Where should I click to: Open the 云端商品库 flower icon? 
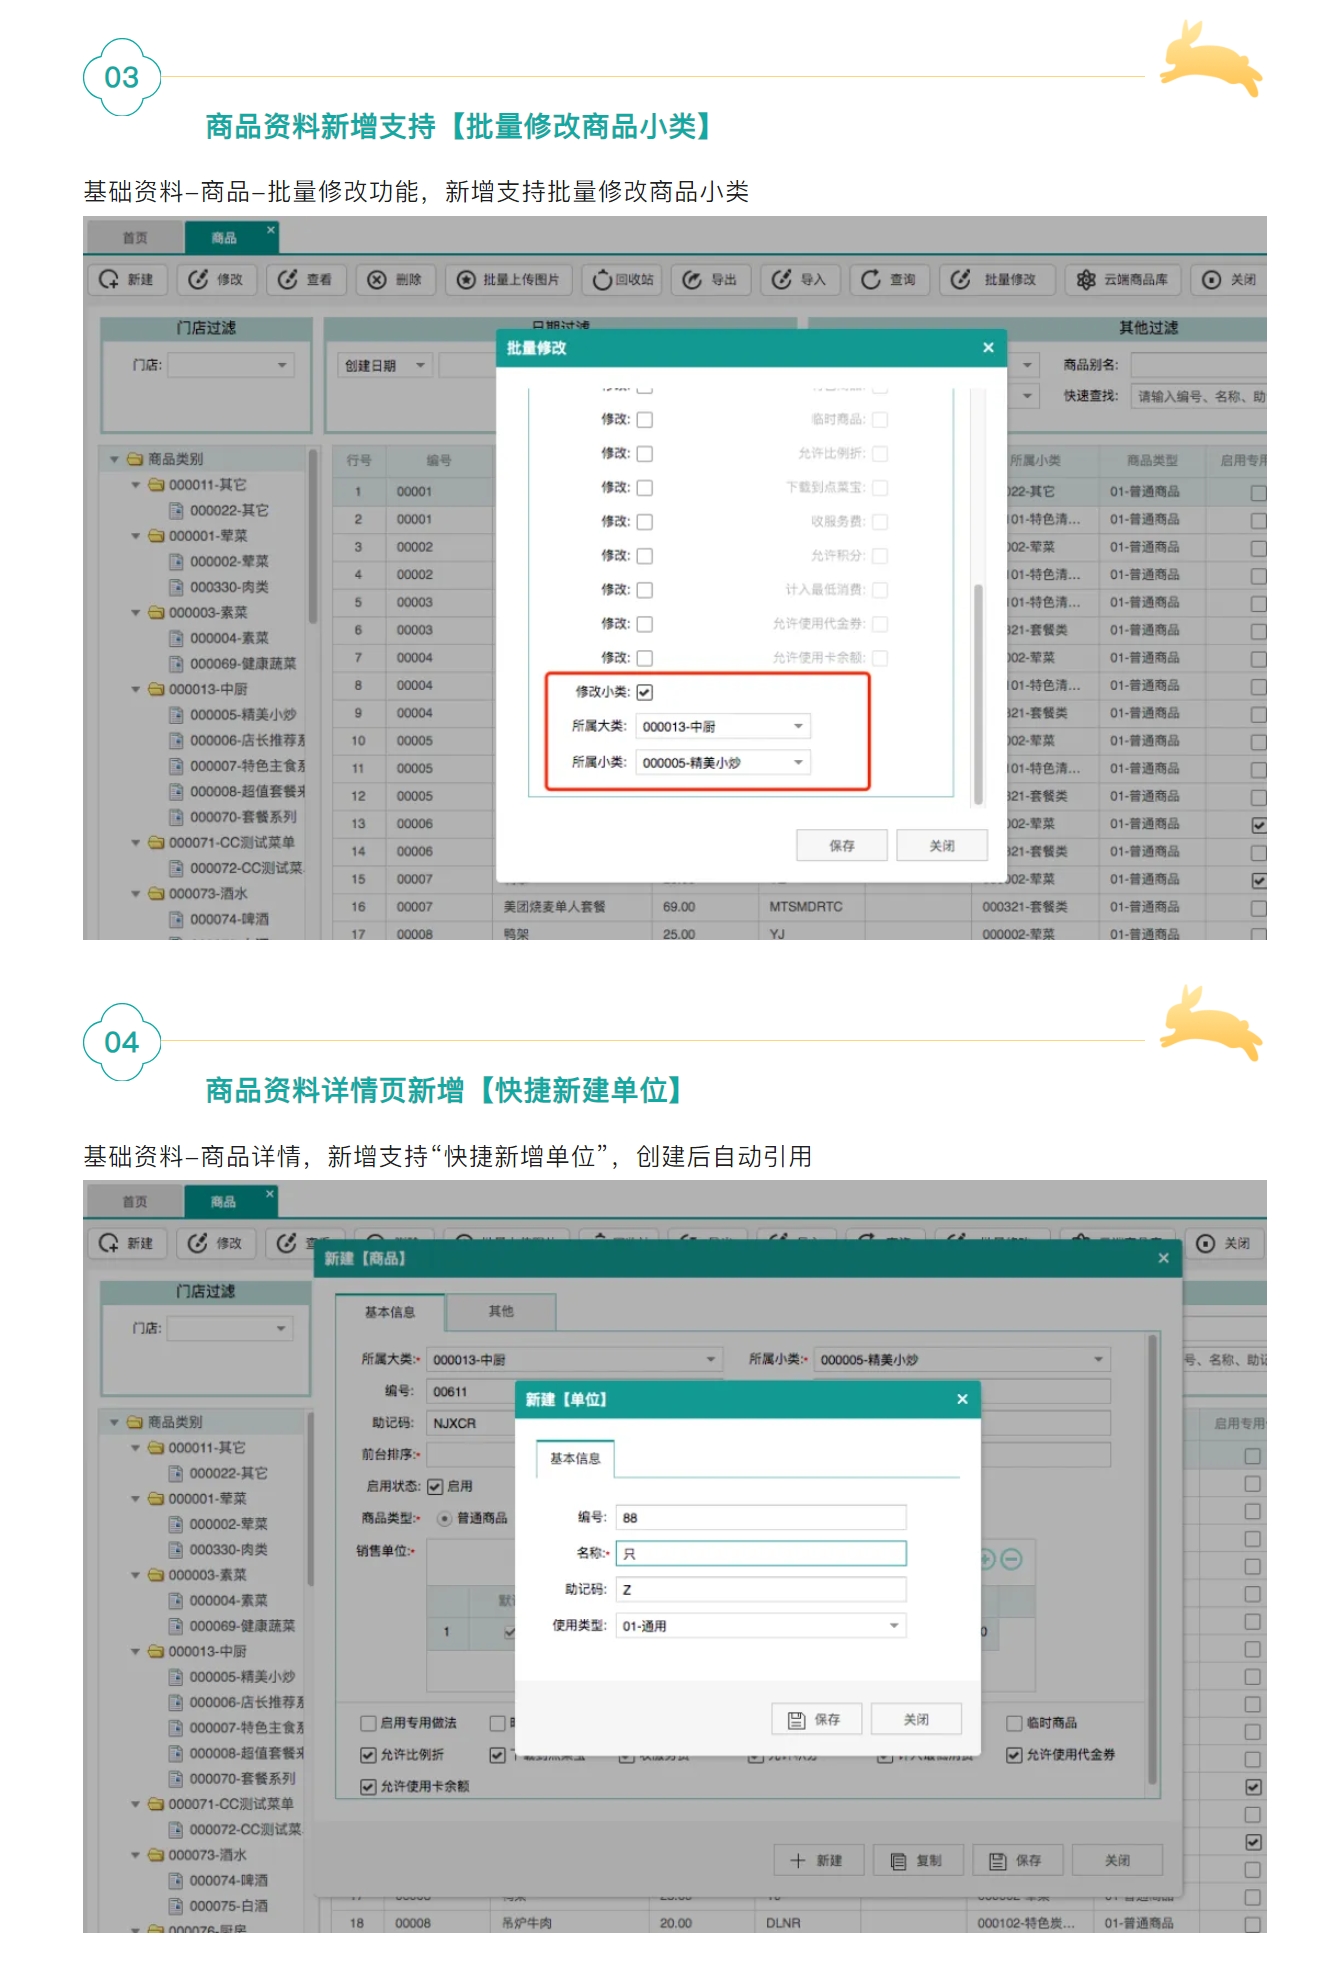click(1086, 280)
